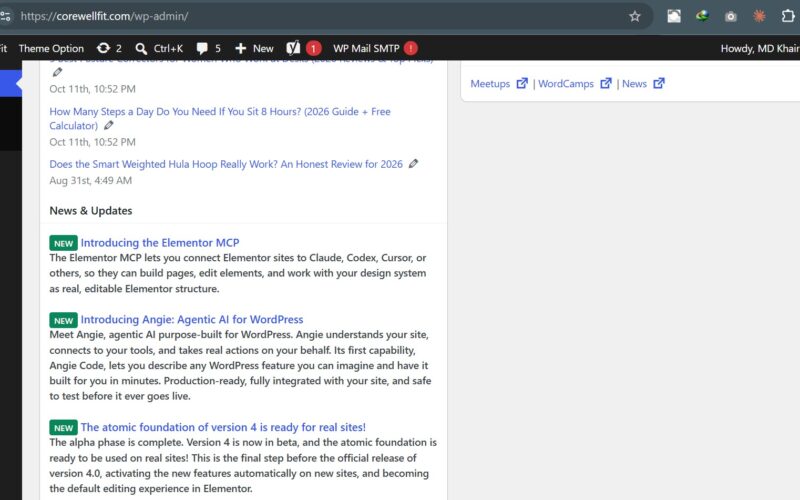The width and height of the screenshot is (800, 500).
Task: Open the Meetups link
Action: 490,84
